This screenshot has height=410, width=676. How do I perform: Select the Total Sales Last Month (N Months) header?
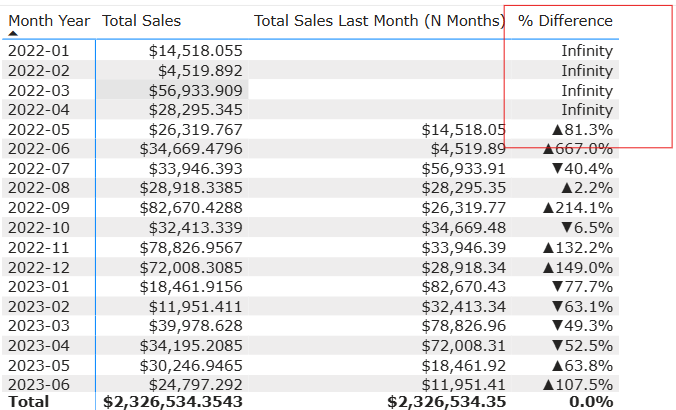(x=378, y=20)
